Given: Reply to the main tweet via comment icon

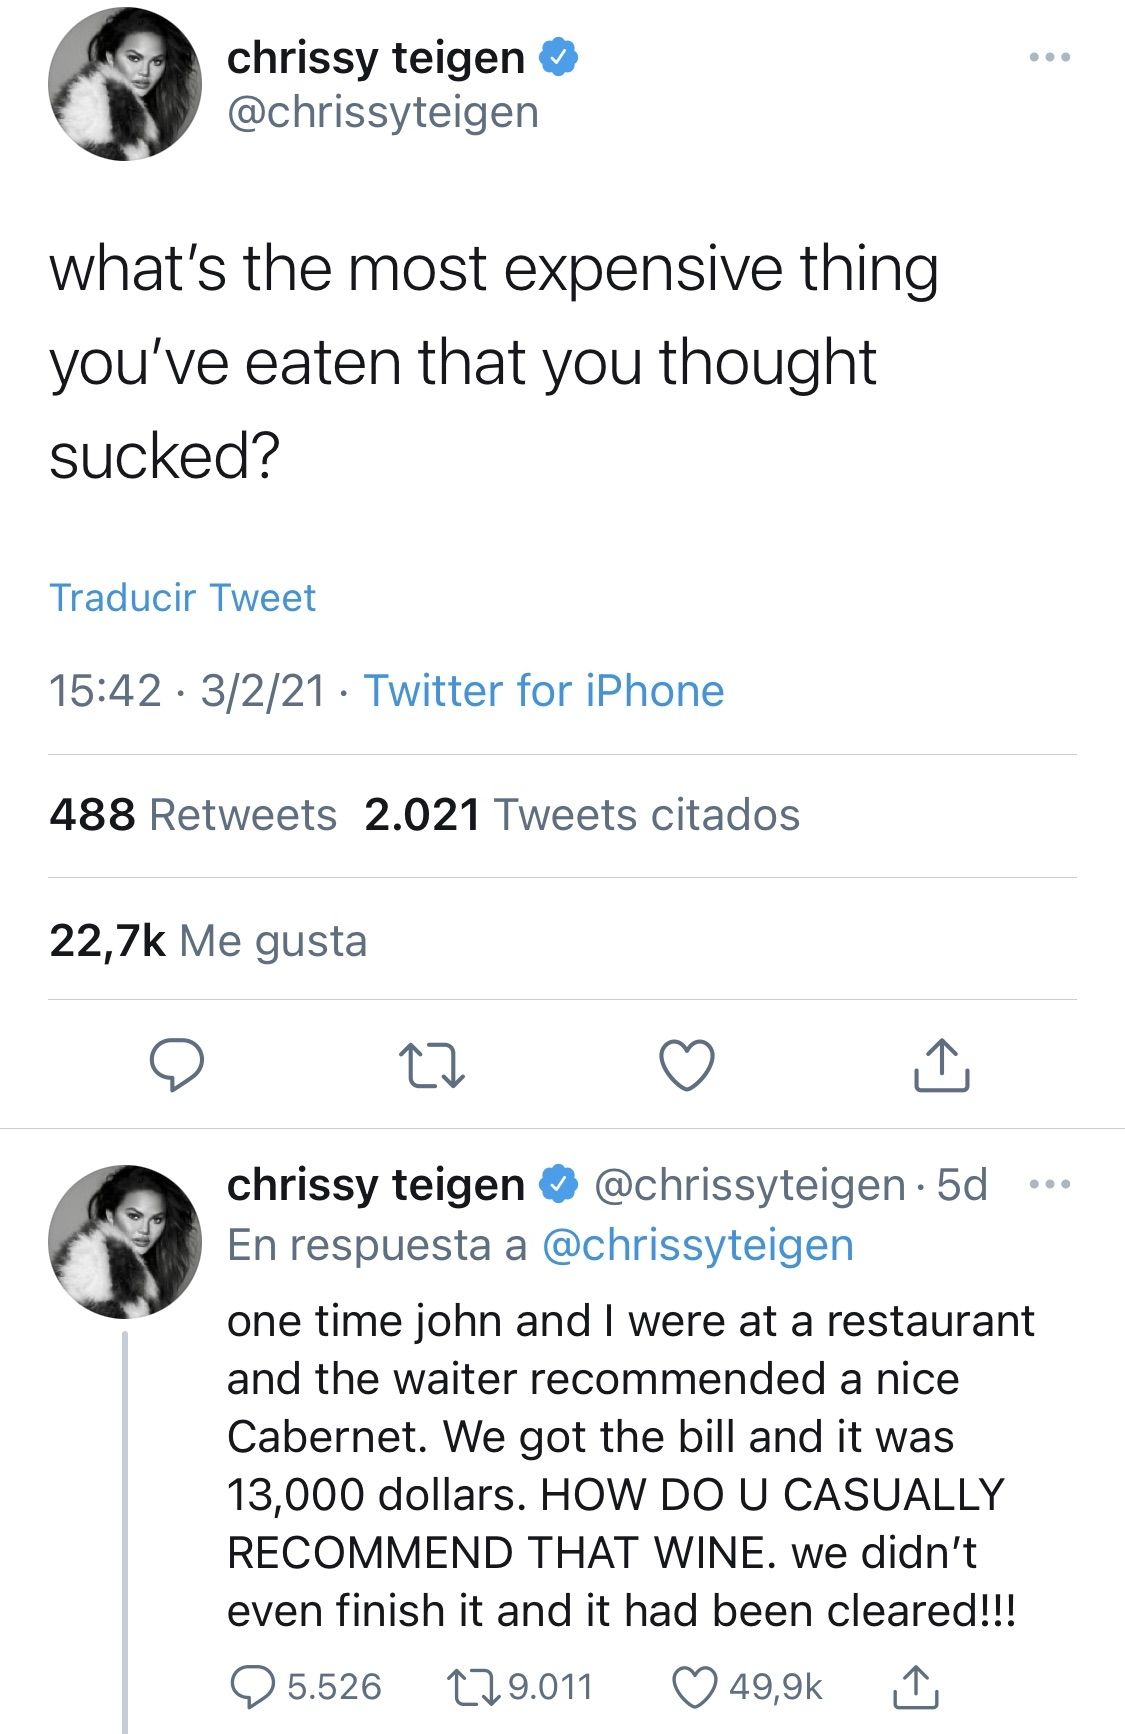Looking at the screenshot, I should 177,1065.
